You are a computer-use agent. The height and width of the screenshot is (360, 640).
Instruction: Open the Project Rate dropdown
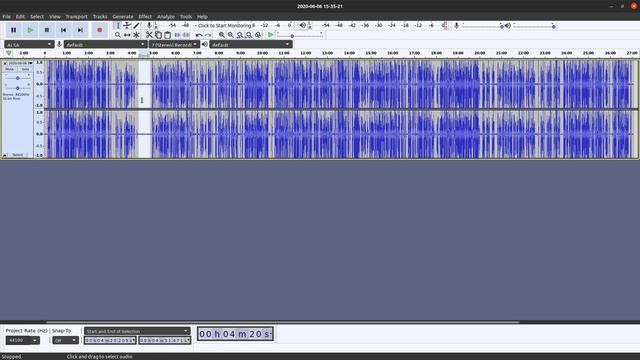click(23, 340)
